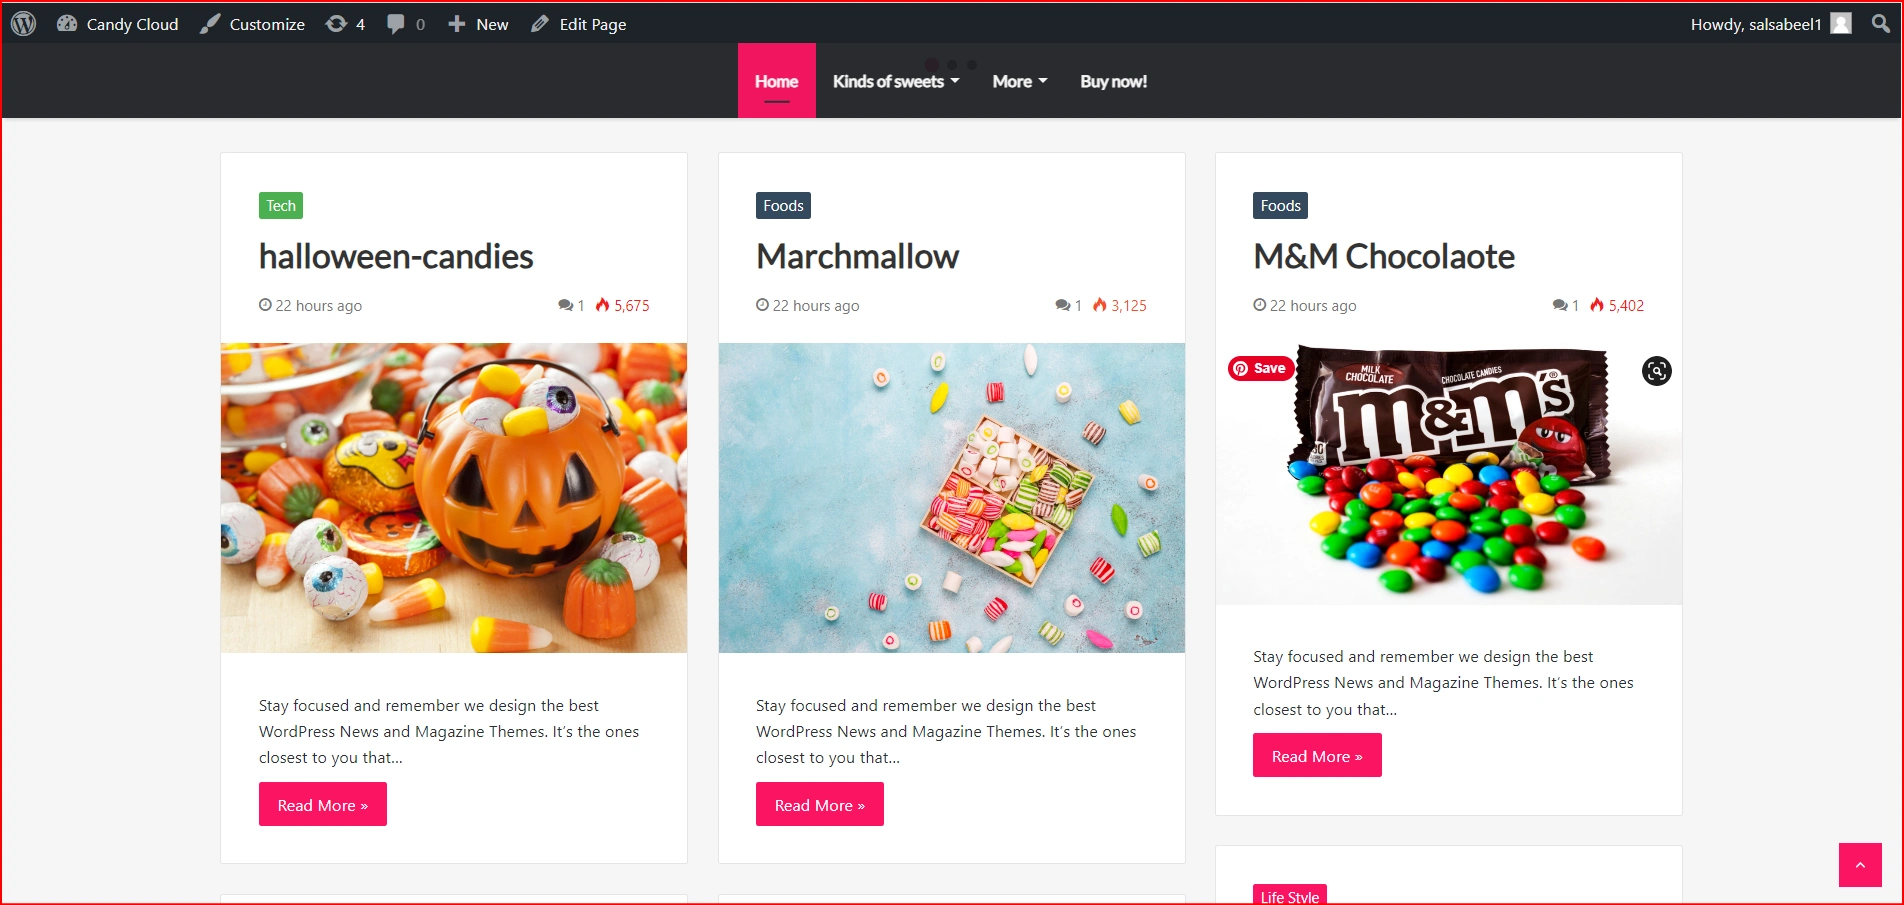Open the WordPress logo menu

coord(24,24)
